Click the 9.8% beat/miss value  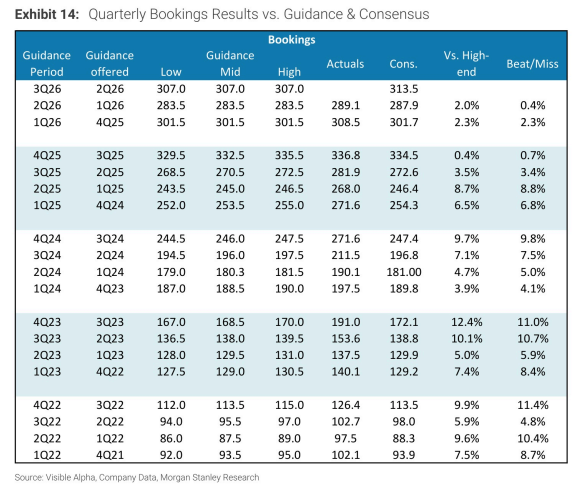click(533, 239)
